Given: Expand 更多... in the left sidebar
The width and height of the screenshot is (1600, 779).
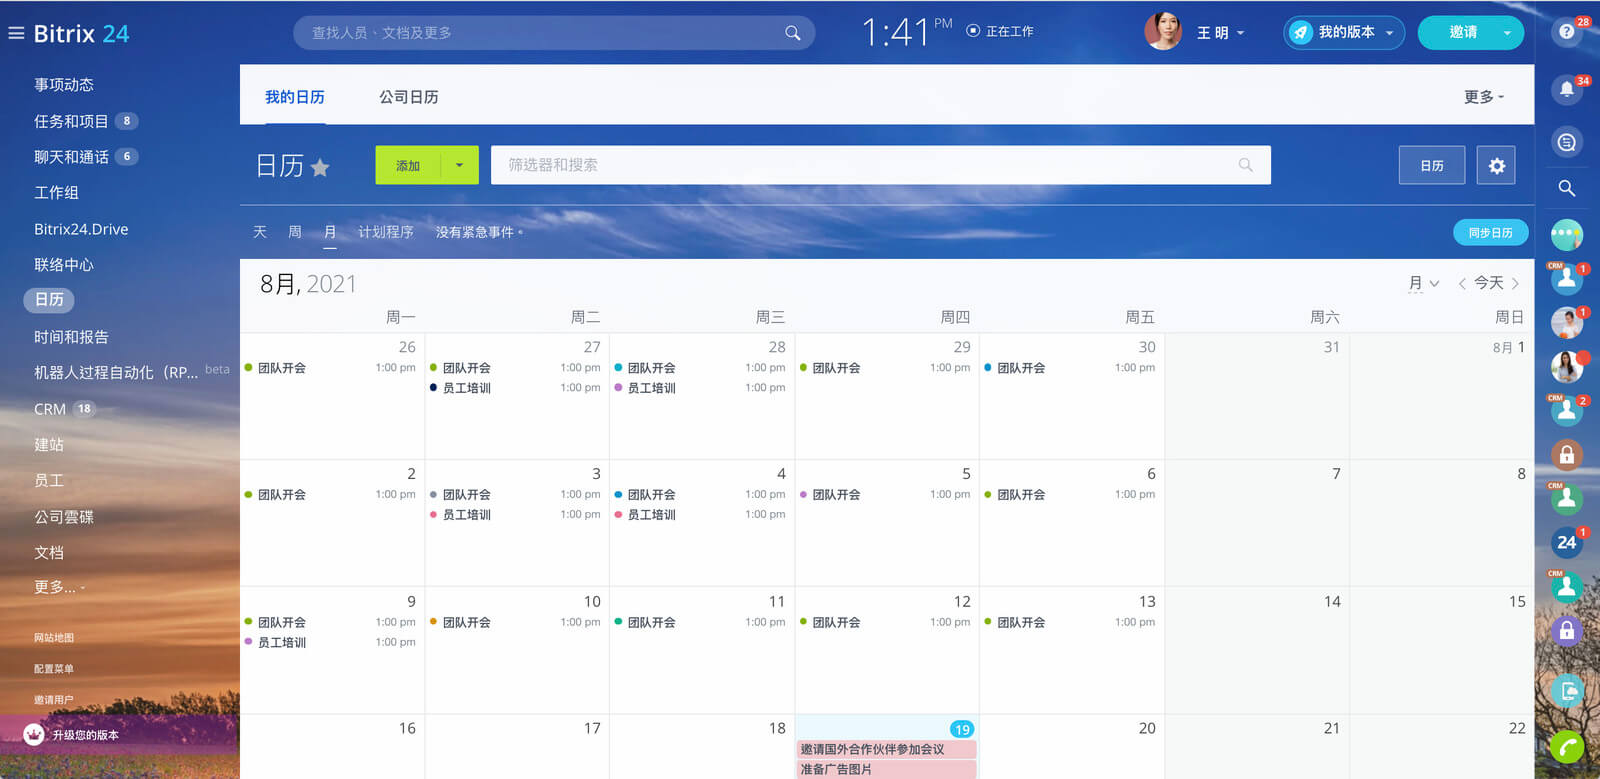Looking at the screenshot, I should [x=58, y=587].
